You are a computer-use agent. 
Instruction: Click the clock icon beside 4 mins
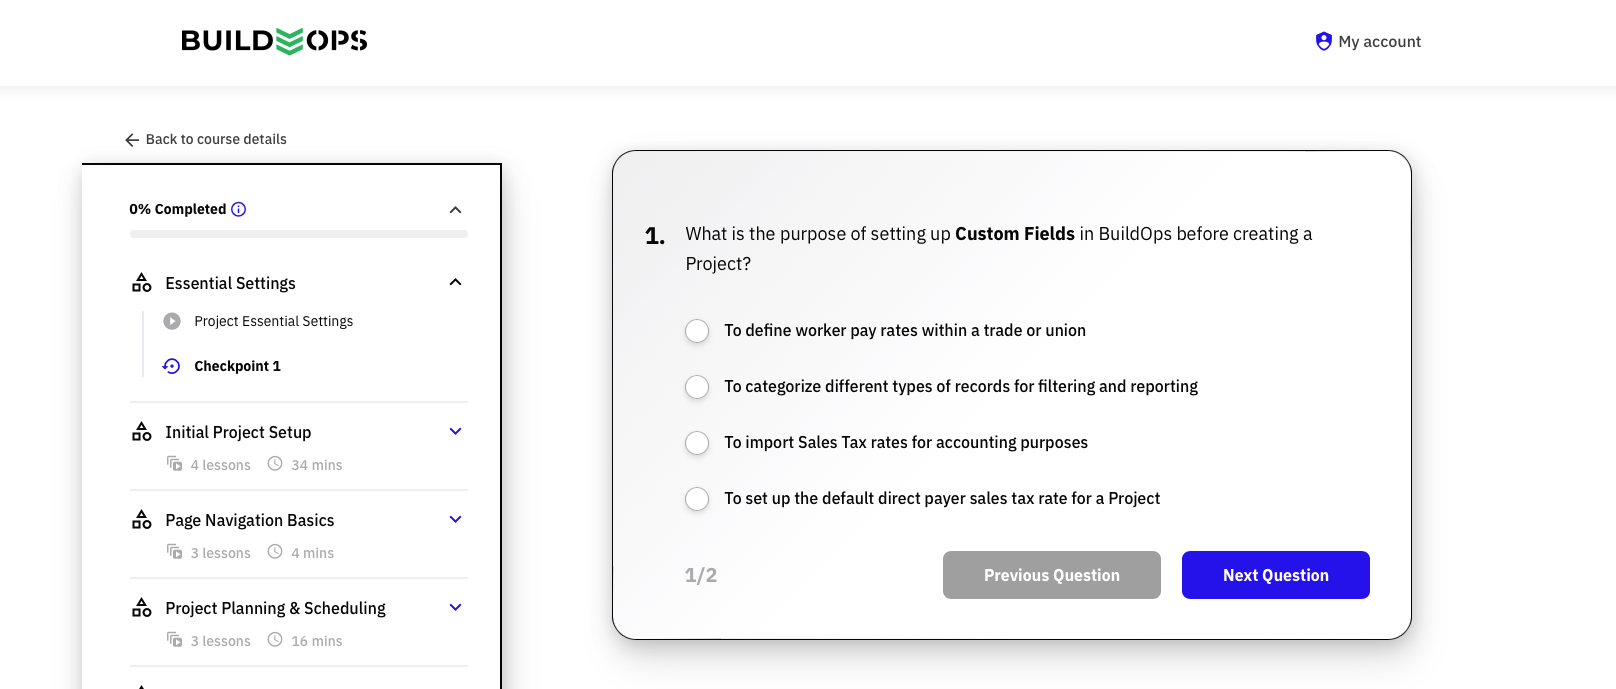click(275, 552)
